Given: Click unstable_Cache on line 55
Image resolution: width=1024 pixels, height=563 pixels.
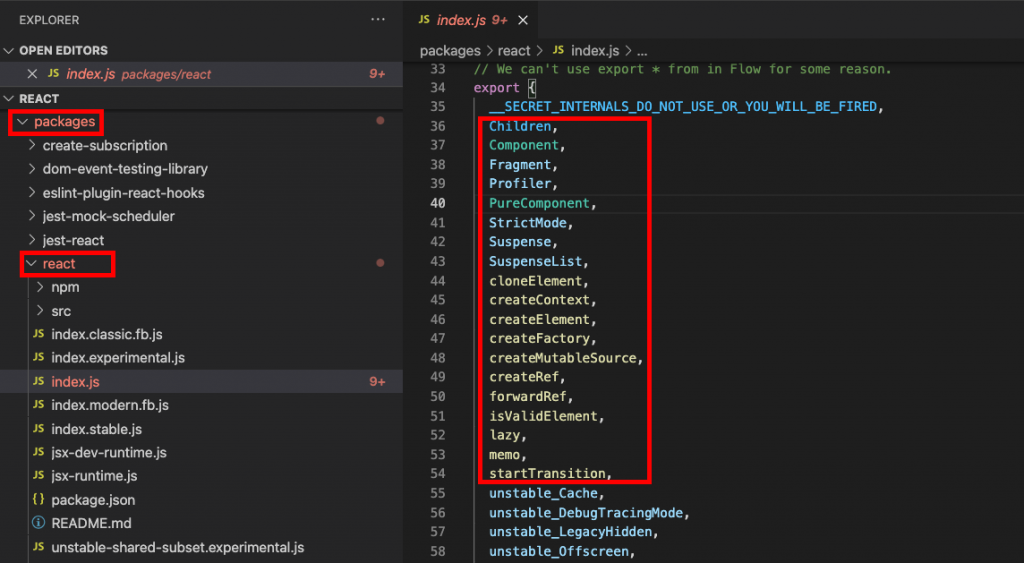Looking at the screenshot, I should (543, 493).
